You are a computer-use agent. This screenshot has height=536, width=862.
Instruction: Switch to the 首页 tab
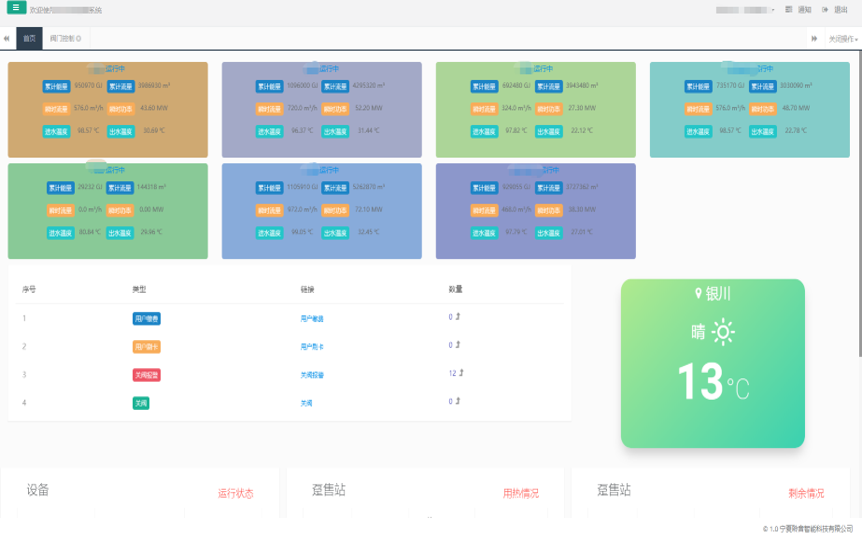point(29,39)
